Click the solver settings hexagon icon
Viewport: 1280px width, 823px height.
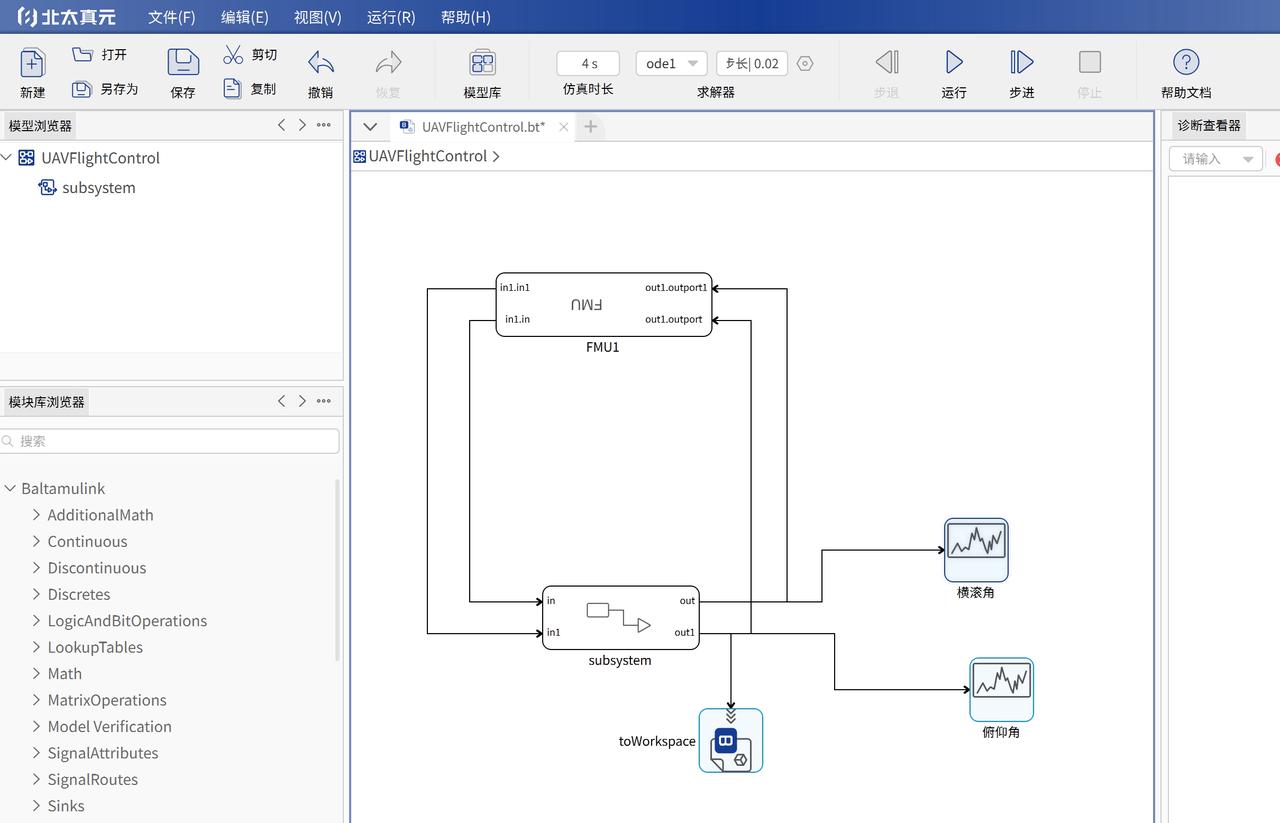[x=805, y=63]
